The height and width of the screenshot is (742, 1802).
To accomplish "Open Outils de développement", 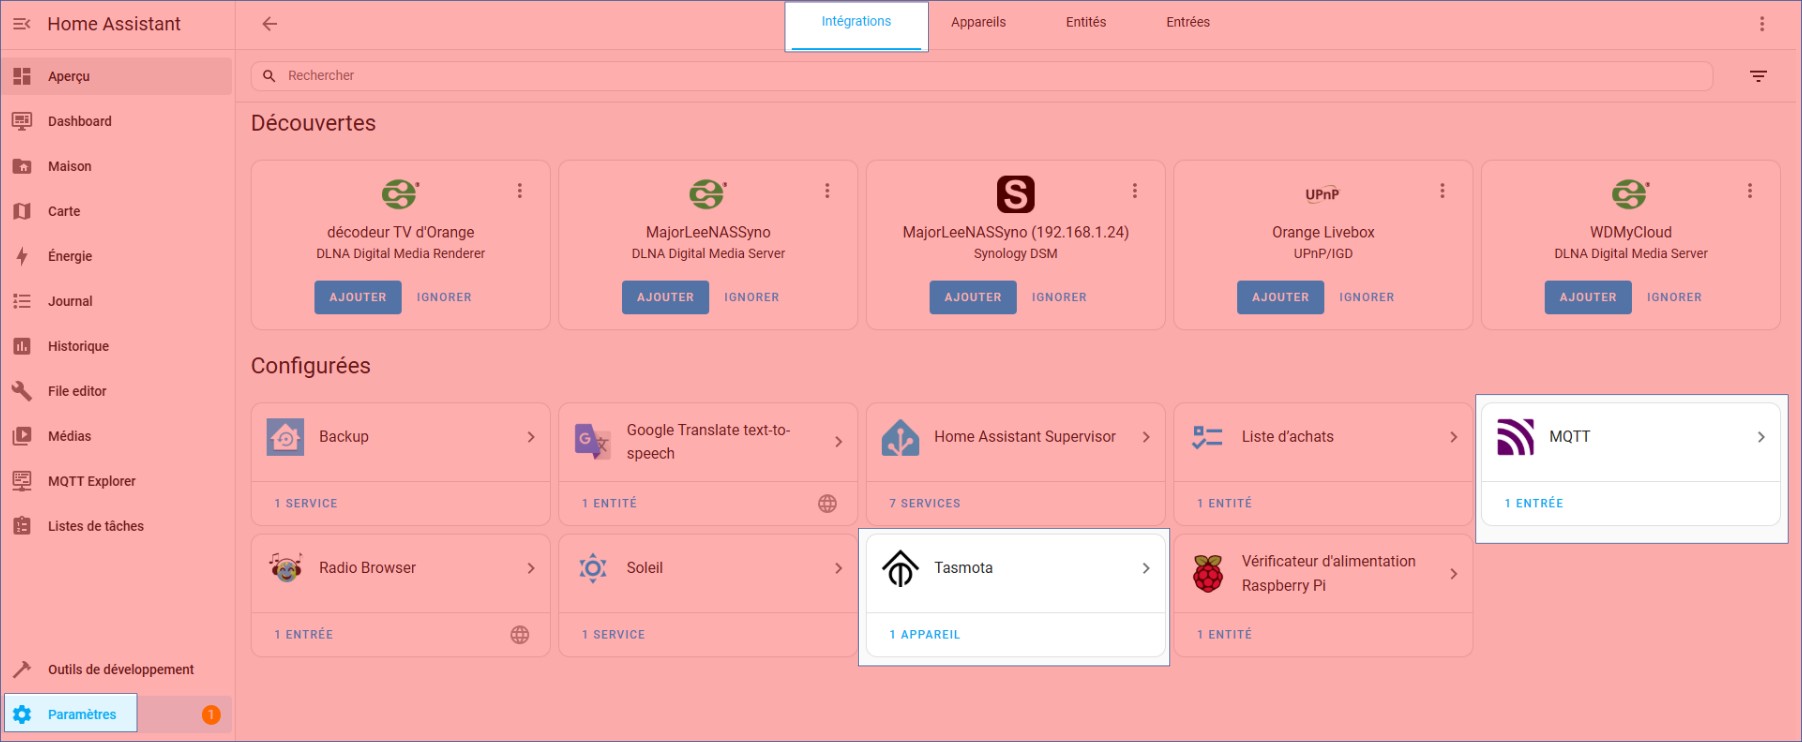I will [x=118, y=669].
